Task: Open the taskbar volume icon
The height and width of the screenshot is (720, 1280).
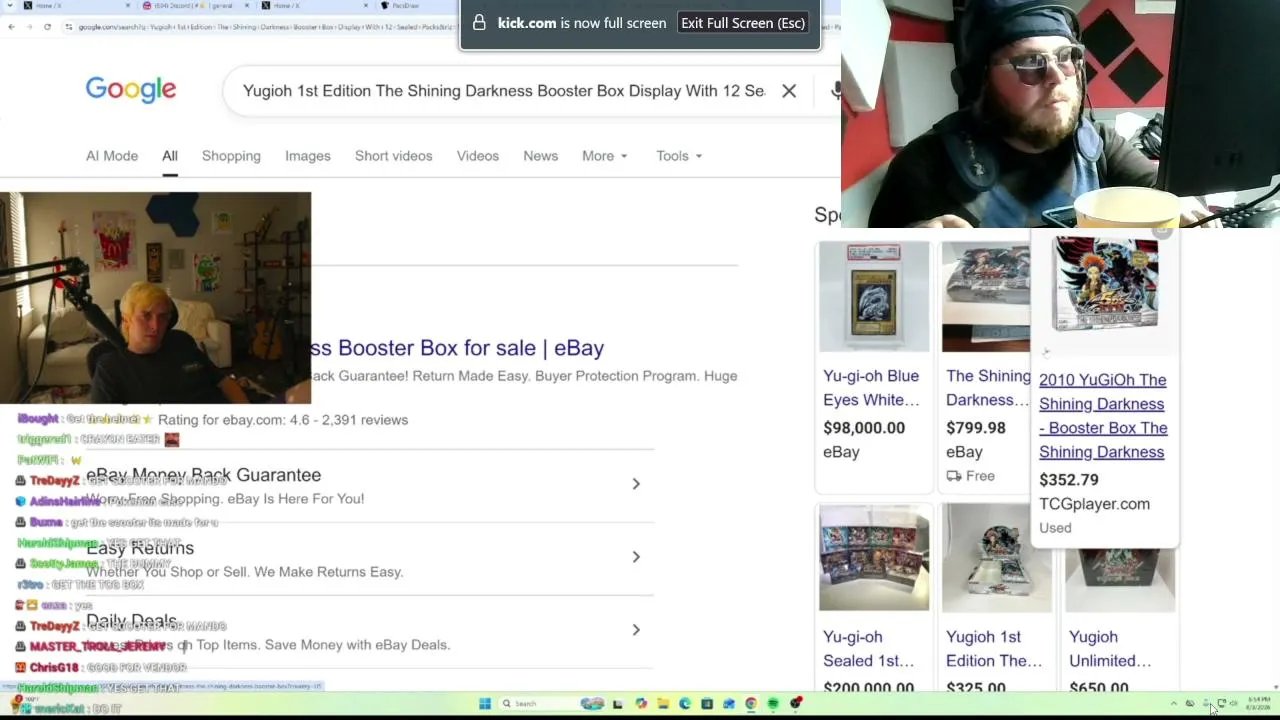Action: point(1236,704)
